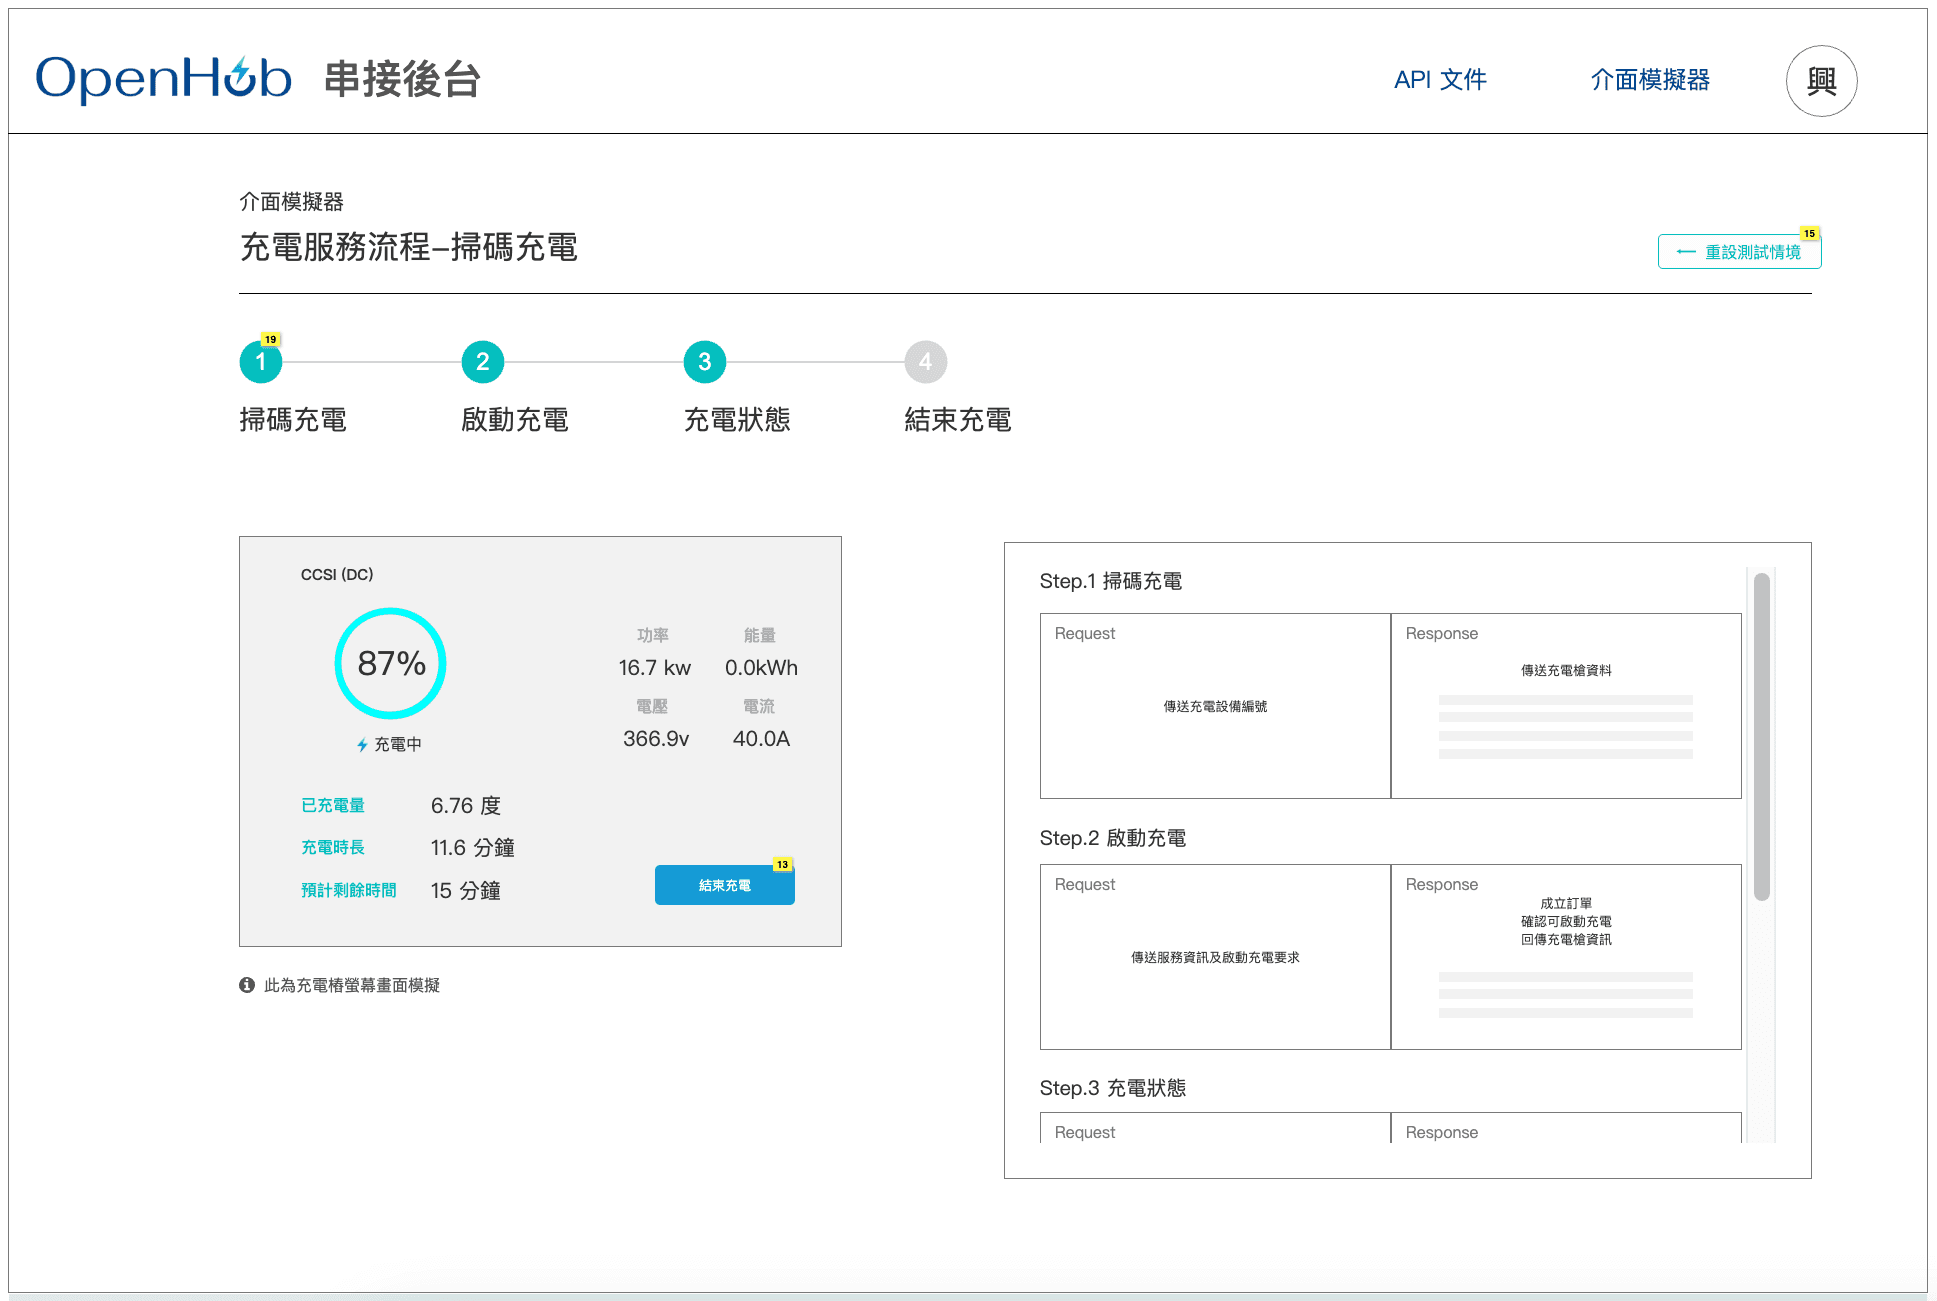The height and width of the screenshot is (1301, 1937).
Task: Click step 3 circle 充電狀態
Action: (x=704, y=362)
